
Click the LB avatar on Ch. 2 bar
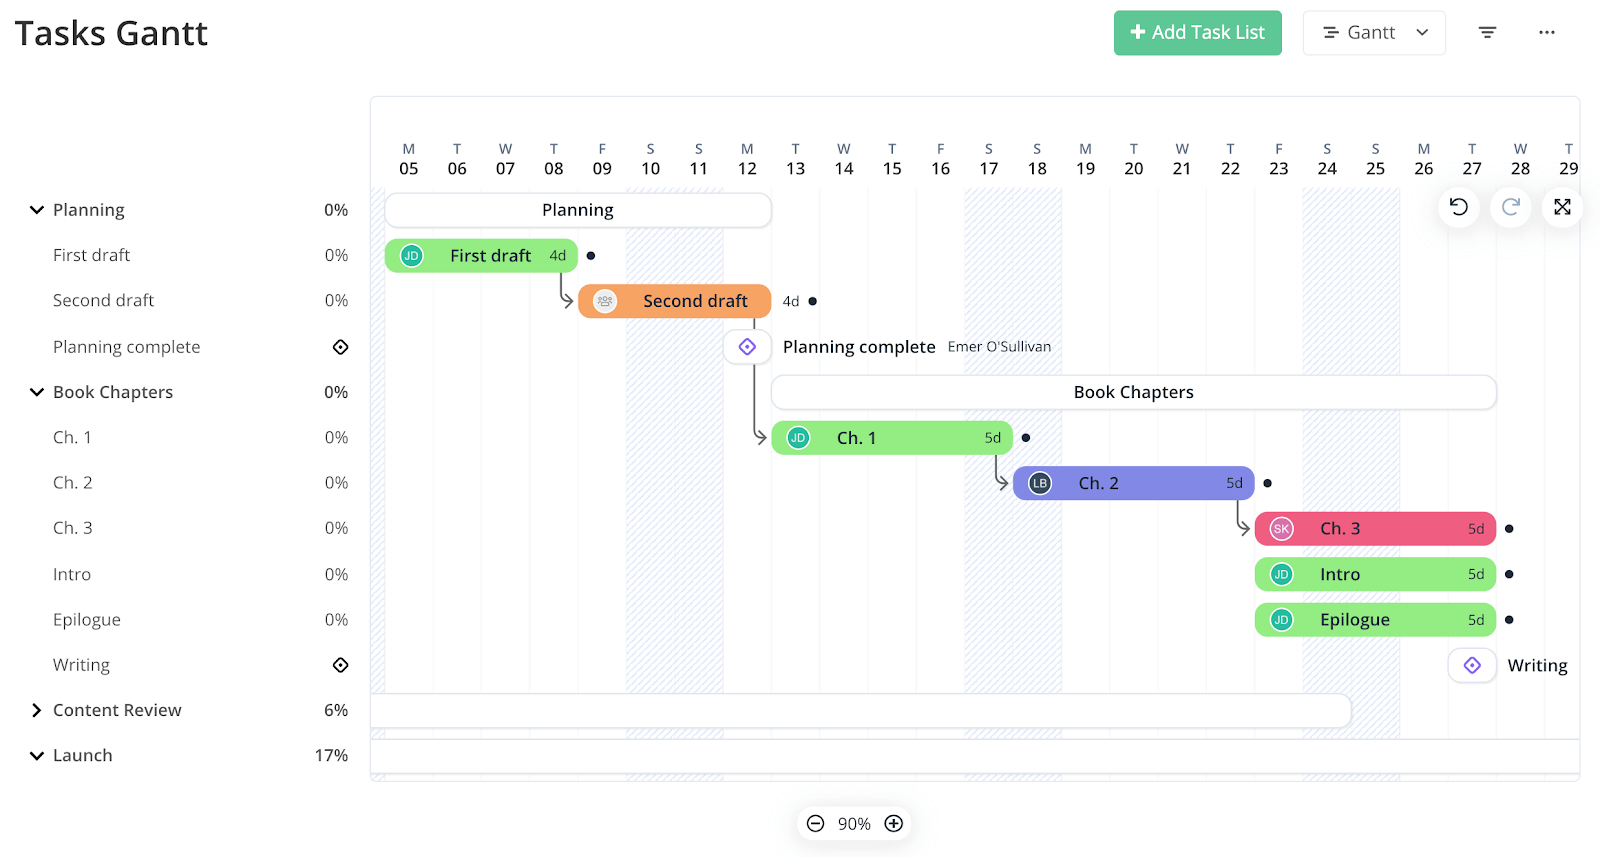pyautogui.click(x=1040, y=483)
